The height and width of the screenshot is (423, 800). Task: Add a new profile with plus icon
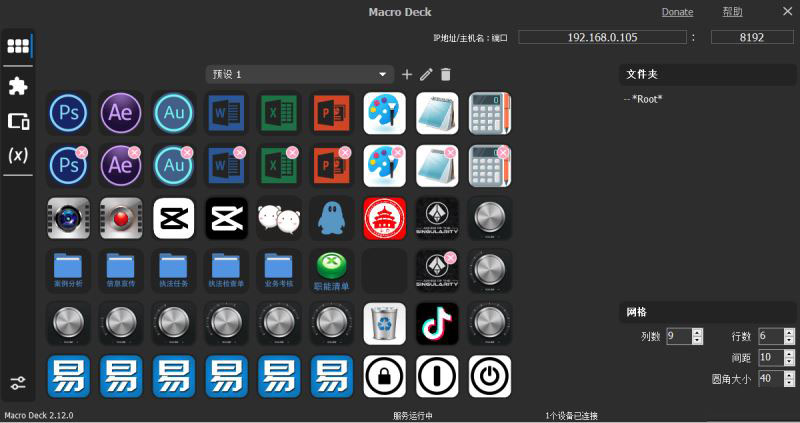coord(407,75)
